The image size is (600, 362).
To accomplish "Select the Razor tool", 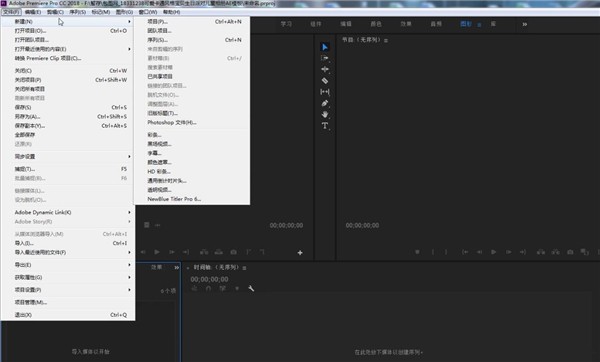I will coord(325,81).
